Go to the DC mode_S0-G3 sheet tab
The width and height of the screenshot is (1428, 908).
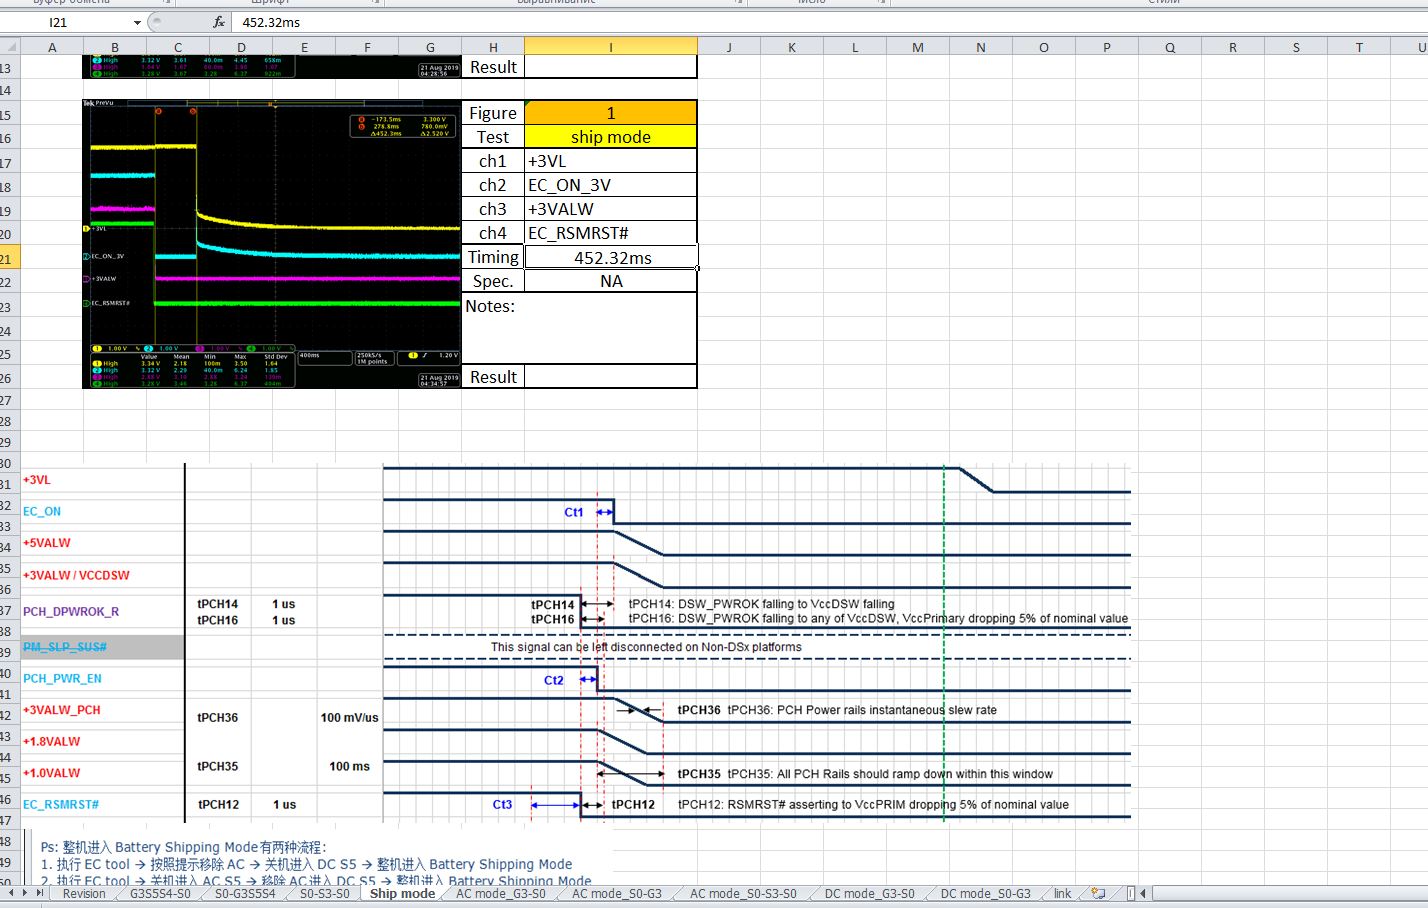pos(984,894)
